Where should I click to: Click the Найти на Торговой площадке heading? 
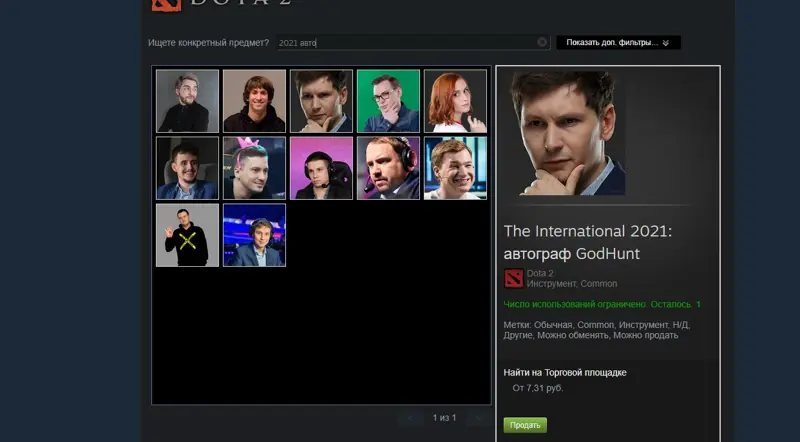pyautogui.click(x=565, y=373)
